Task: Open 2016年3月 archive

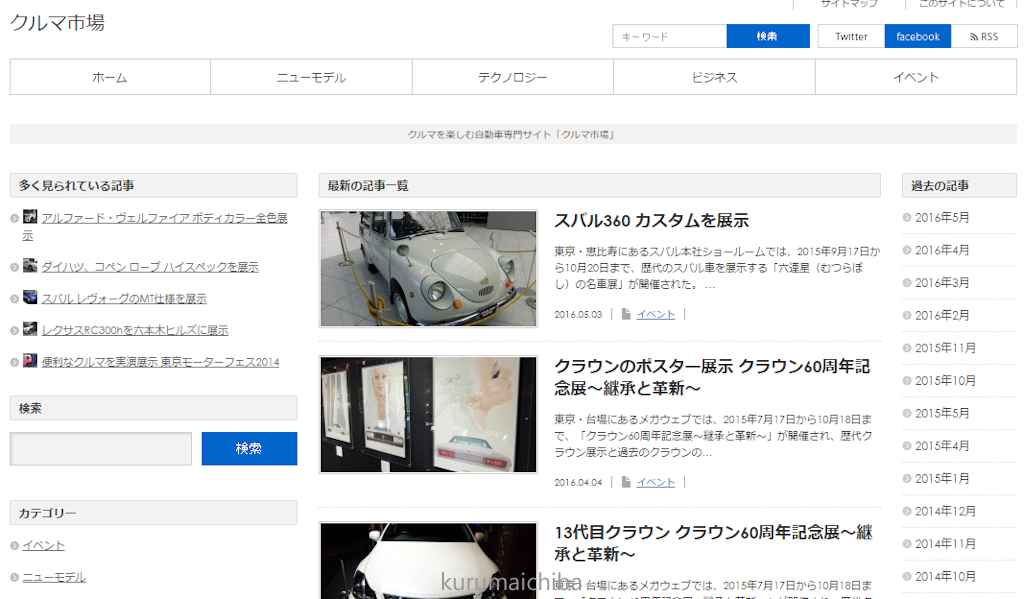Action: point(942,283)
